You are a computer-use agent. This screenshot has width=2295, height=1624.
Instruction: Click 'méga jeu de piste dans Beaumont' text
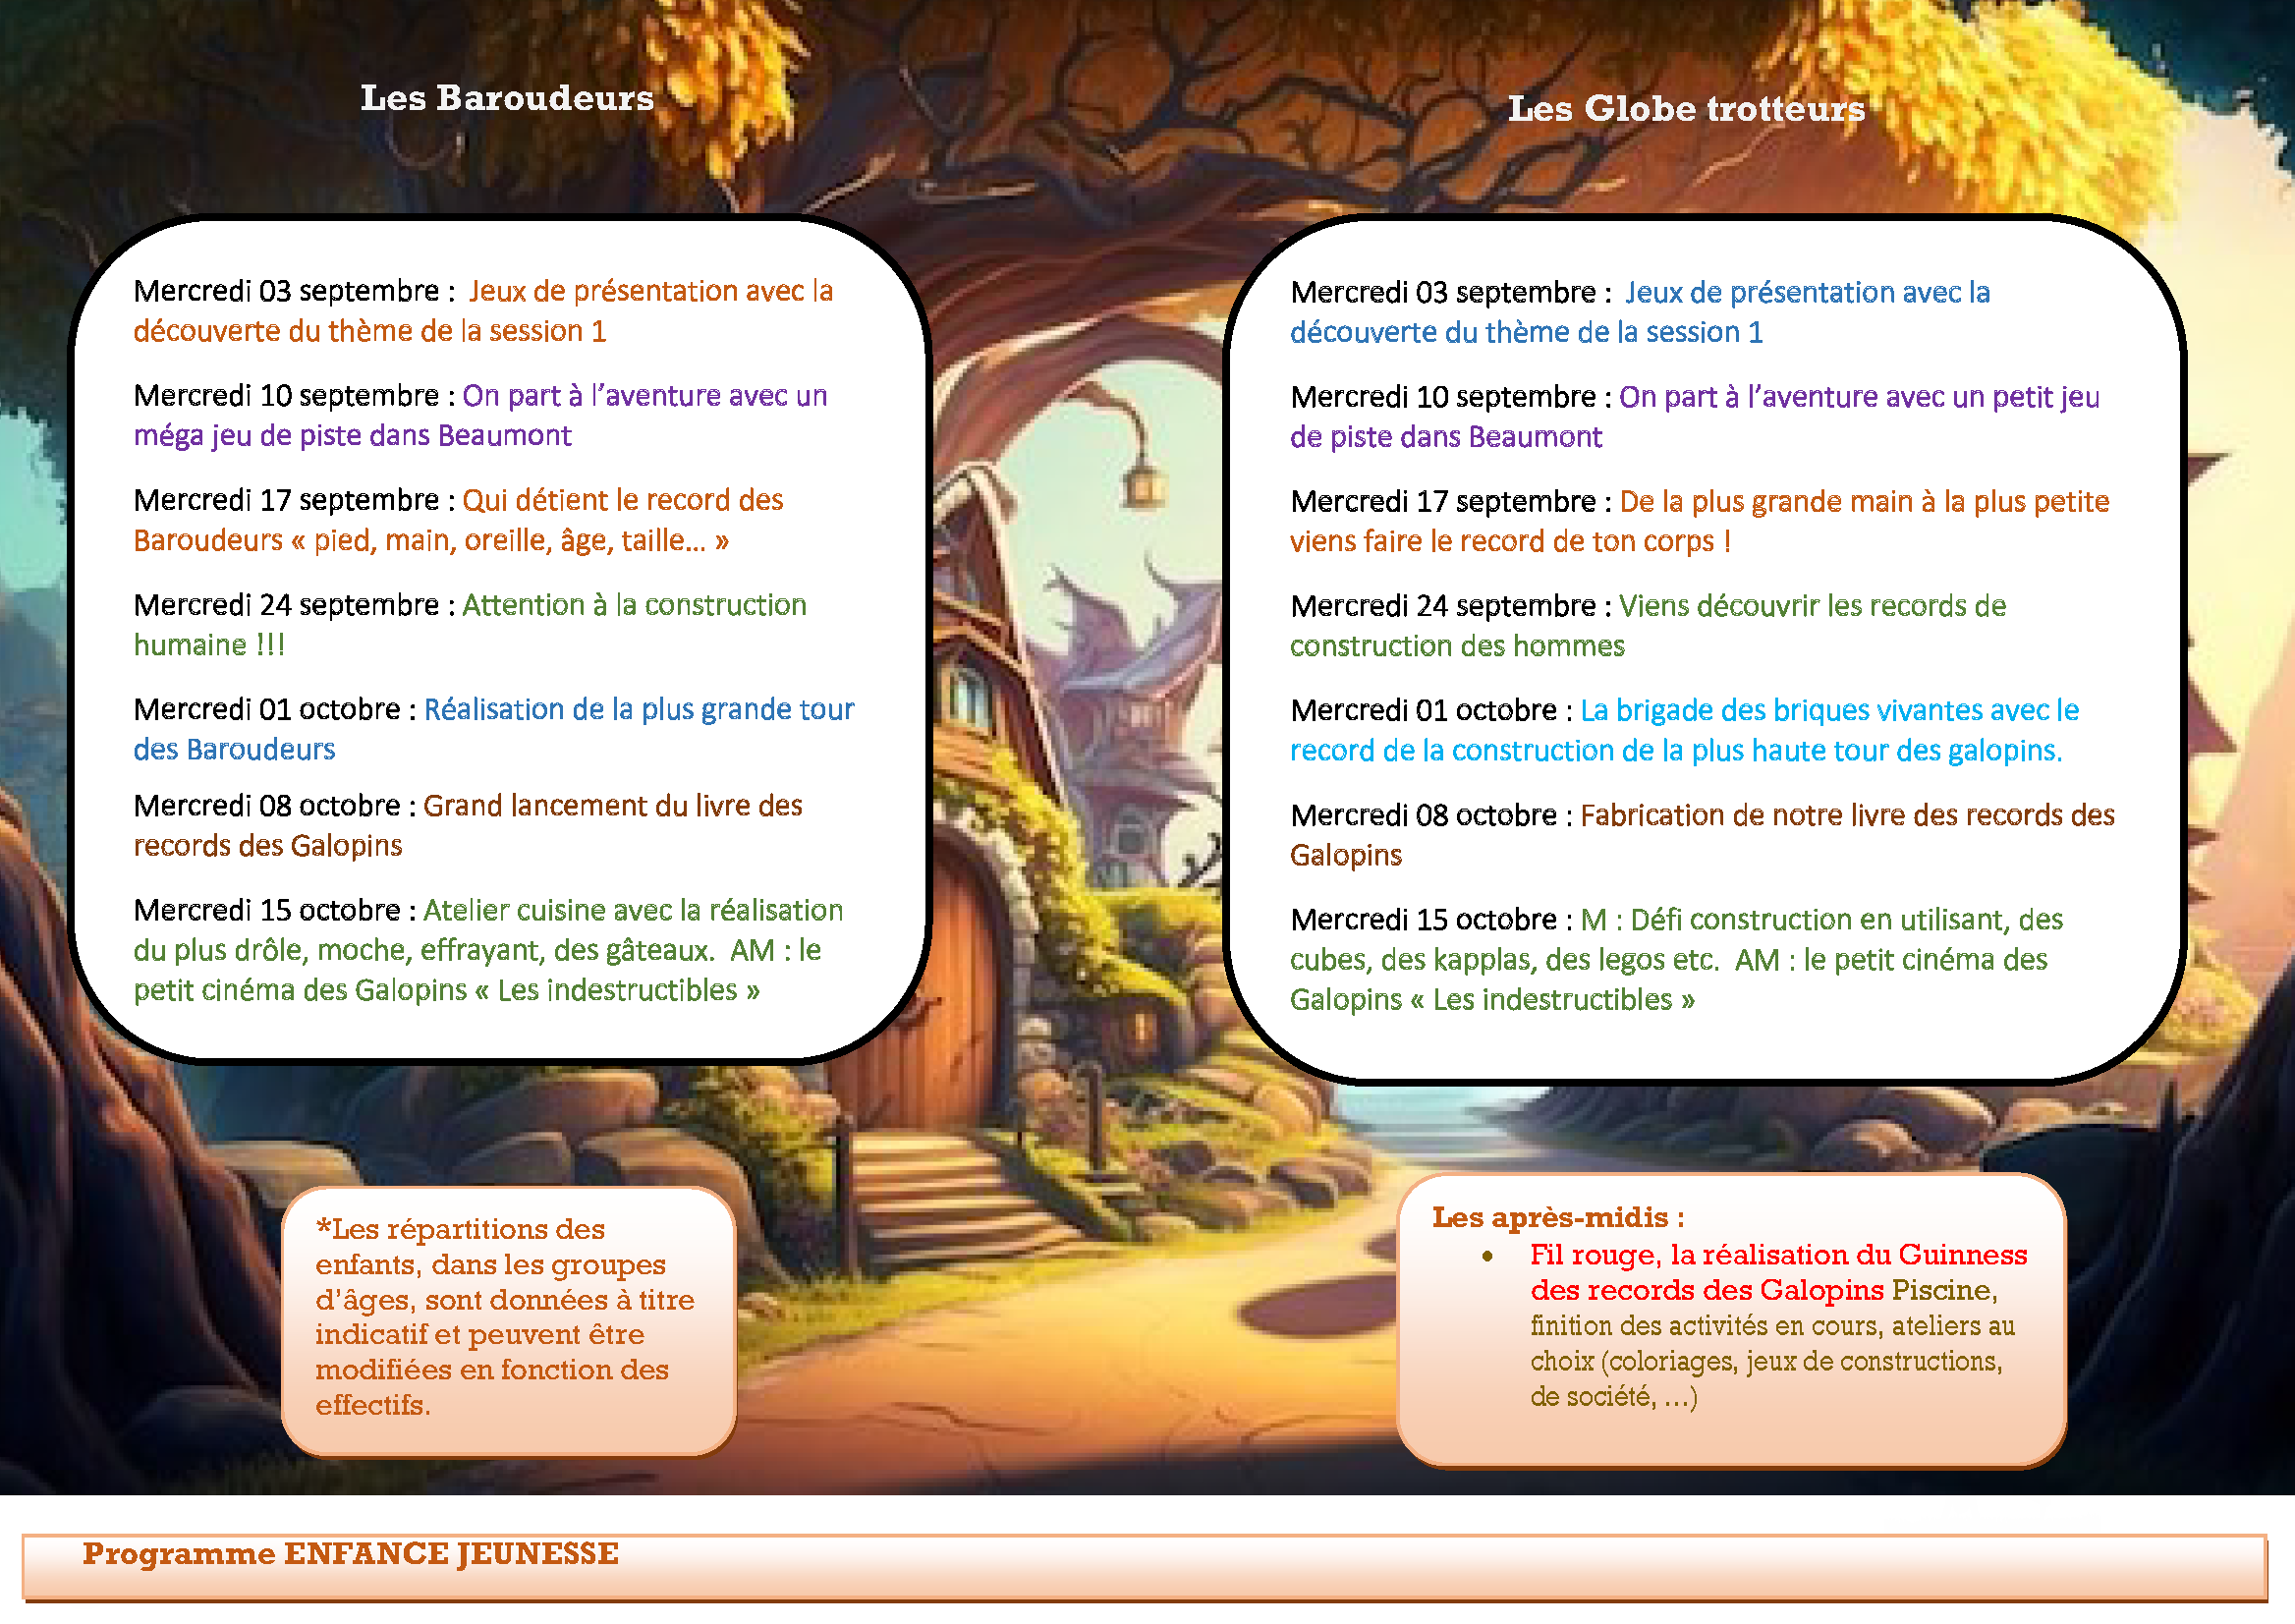click(x=352, y=436)
